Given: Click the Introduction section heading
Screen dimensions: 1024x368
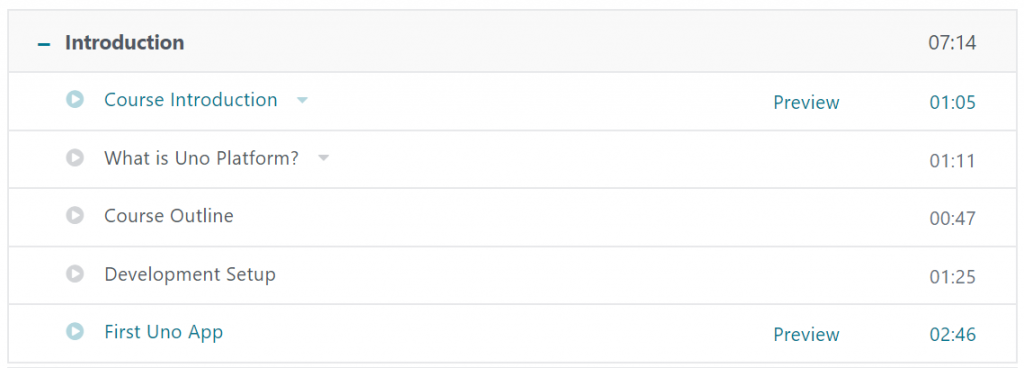Looking at the screenshot, I should pyautogui.click(x=125, y=43).
